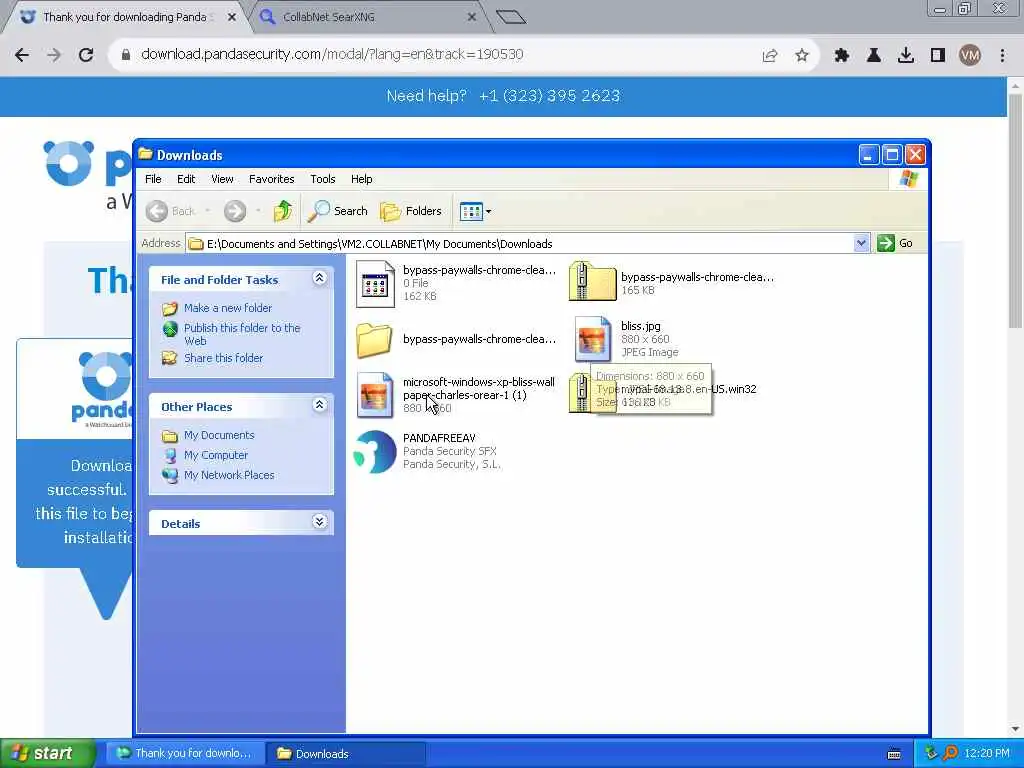Screen dimensions: 1024x768
Task: Close the Panda download tab
Action: click(232, 18)
